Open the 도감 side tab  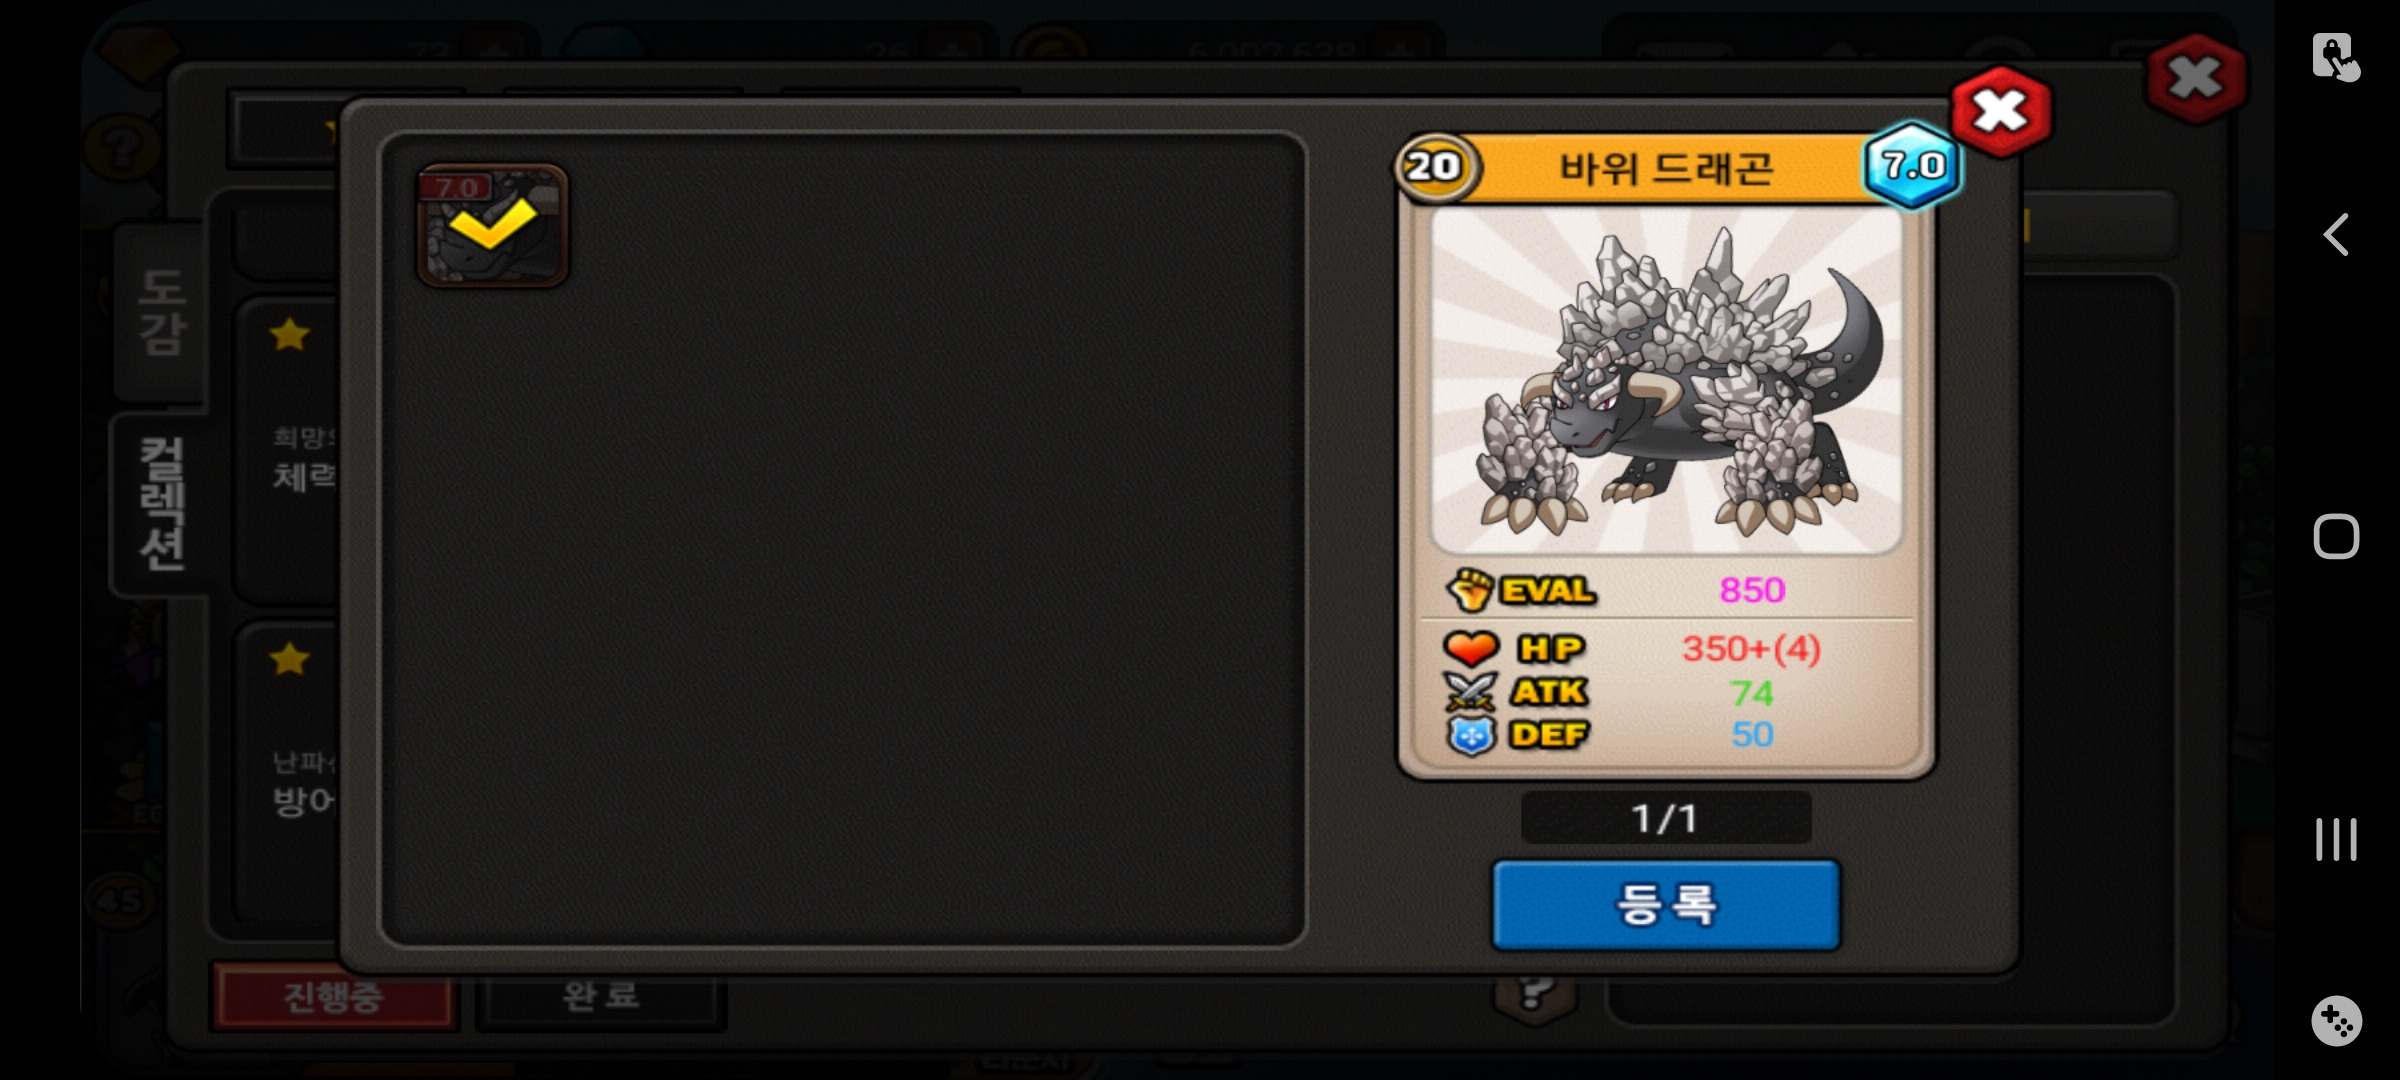point(161,312)
